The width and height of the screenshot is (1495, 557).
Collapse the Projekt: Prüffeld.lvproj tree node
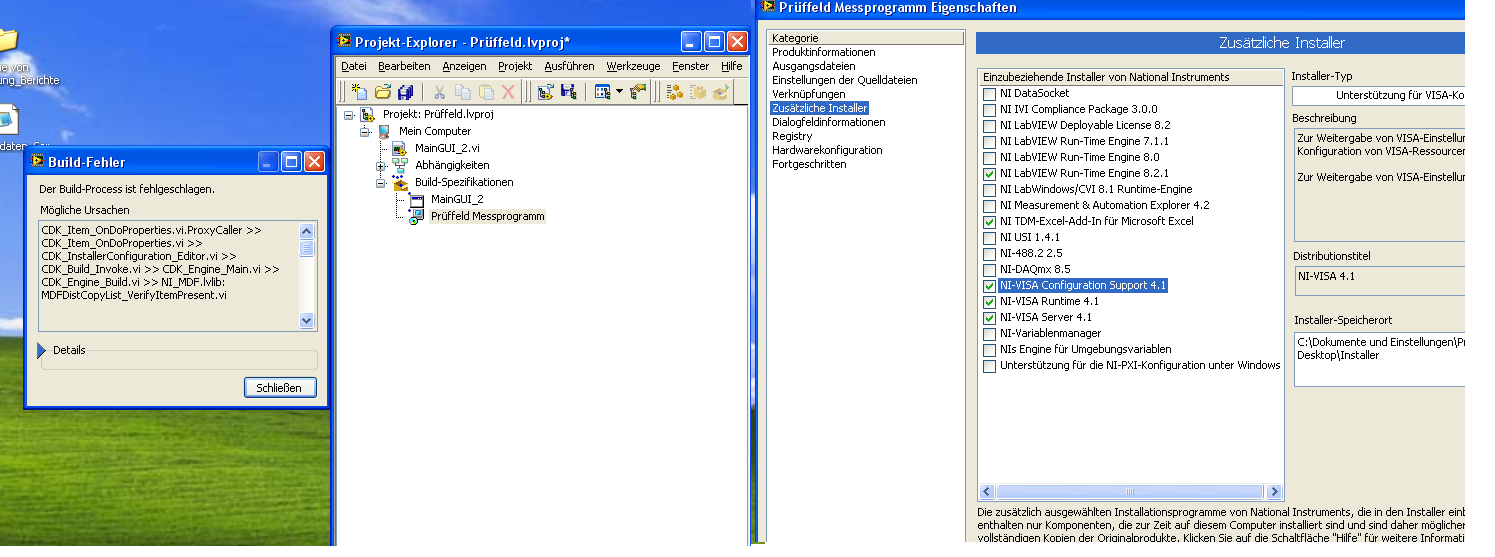tap(349, 115)
